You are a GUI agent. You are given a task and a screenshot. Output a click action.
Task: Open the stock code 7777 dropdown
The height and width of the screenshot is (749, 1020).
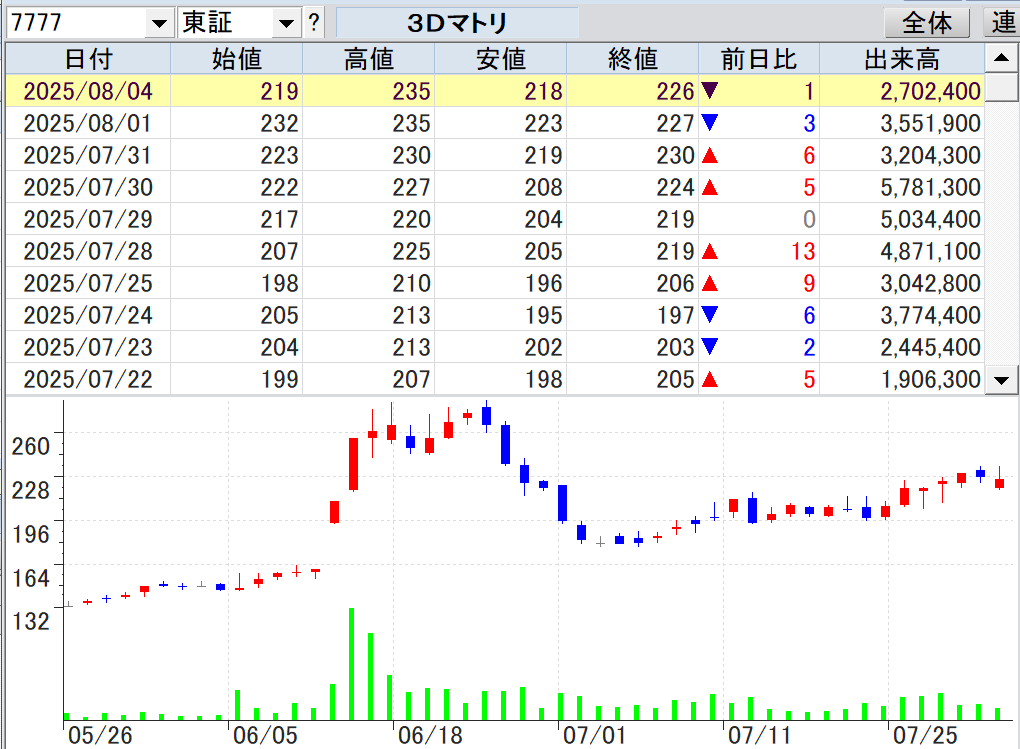159,24
